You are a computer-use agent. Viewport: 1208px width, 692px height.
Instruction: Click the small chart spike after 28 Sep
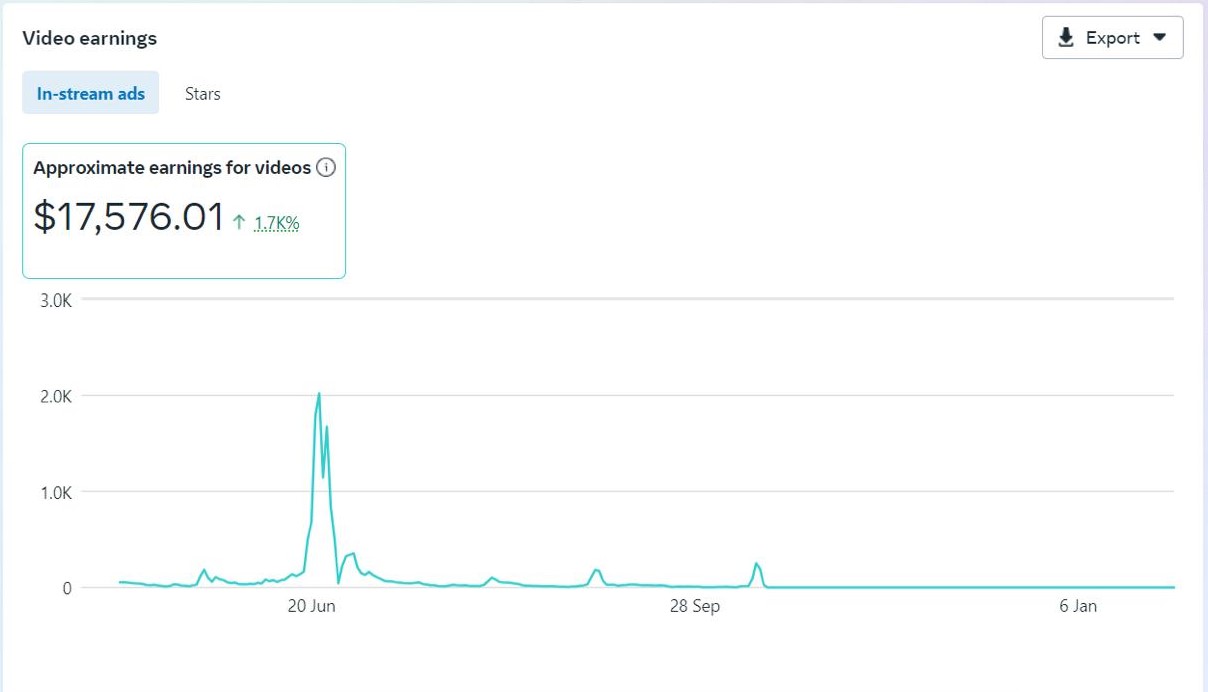click(x=757, y=565)
